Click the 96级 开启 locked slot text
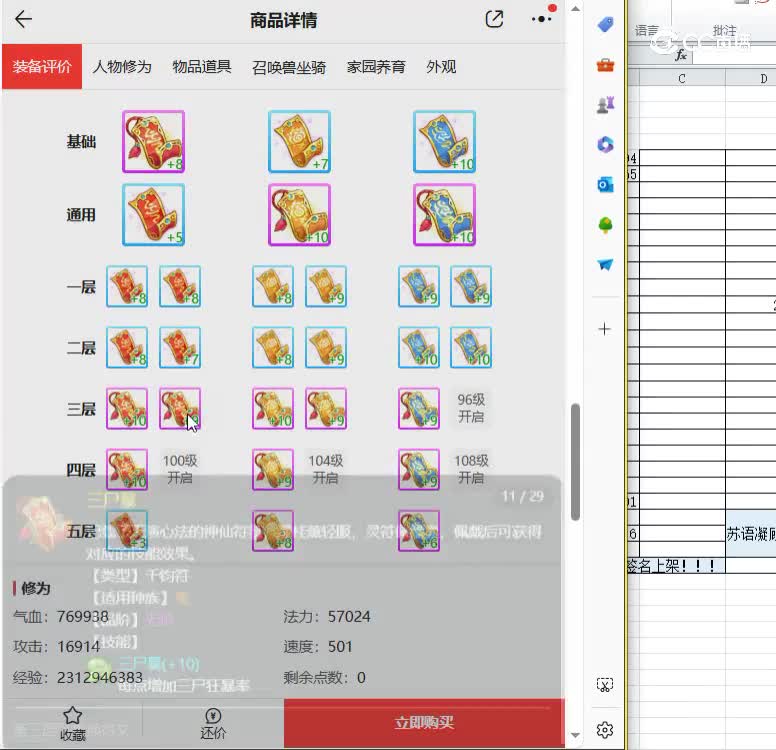Viewport: 776px width, 750px height. [x=471, y=408]
